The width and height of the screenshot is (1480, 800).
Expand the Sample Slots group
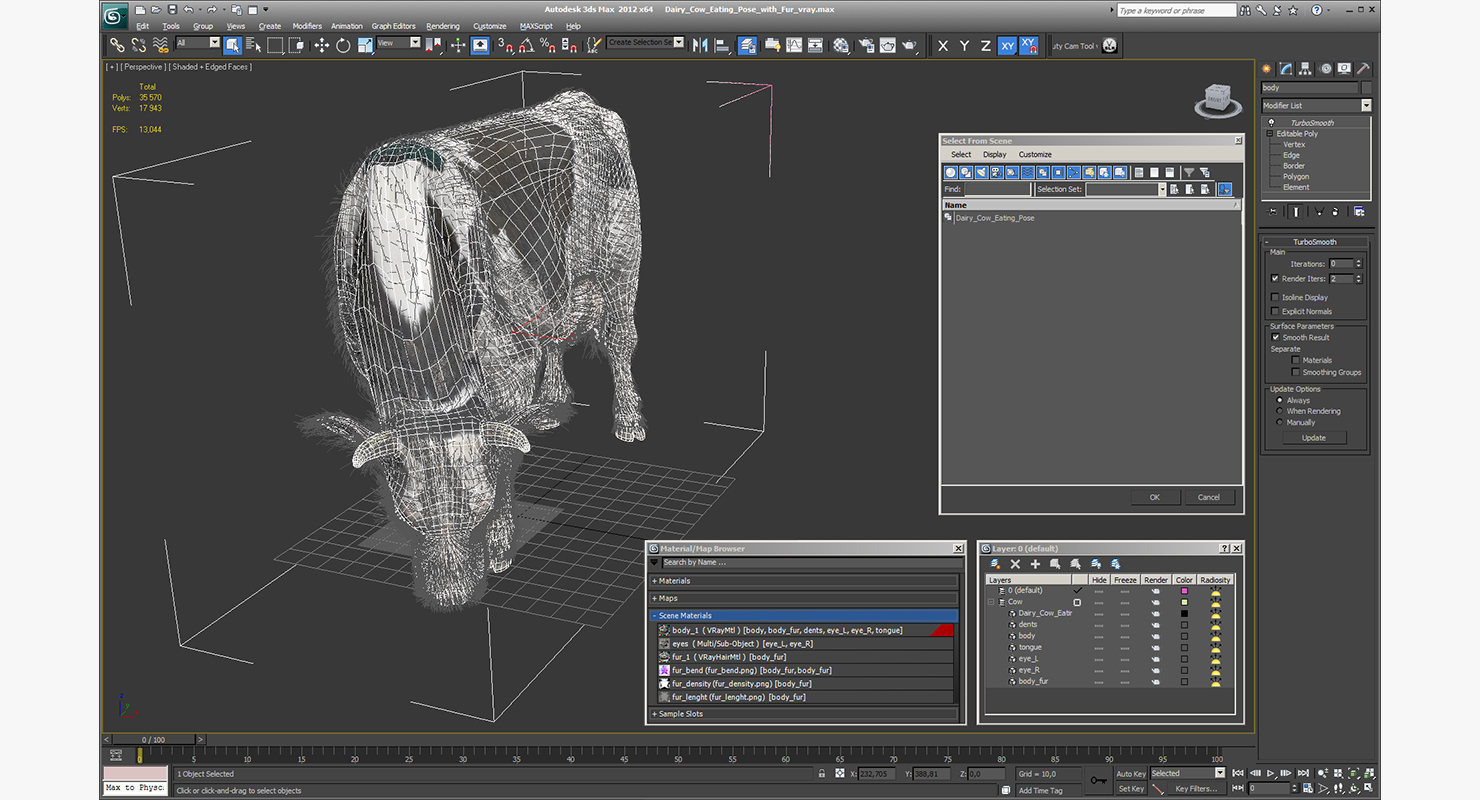coord(803,714)
